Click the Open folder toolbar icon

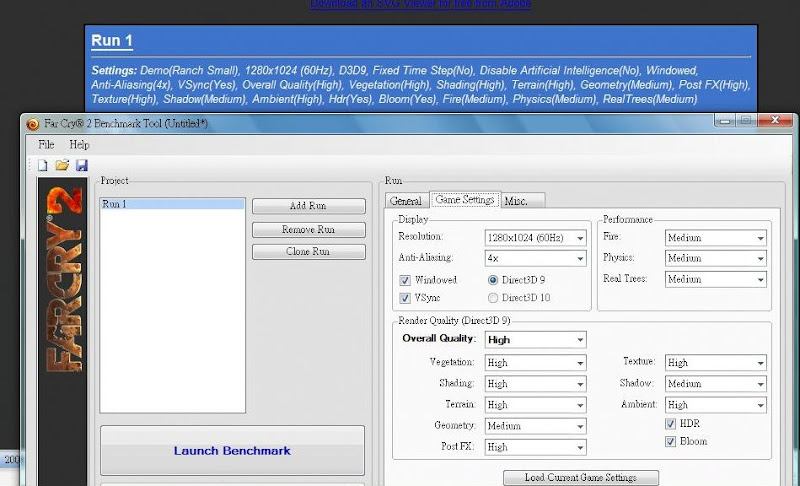coord(62,165)
